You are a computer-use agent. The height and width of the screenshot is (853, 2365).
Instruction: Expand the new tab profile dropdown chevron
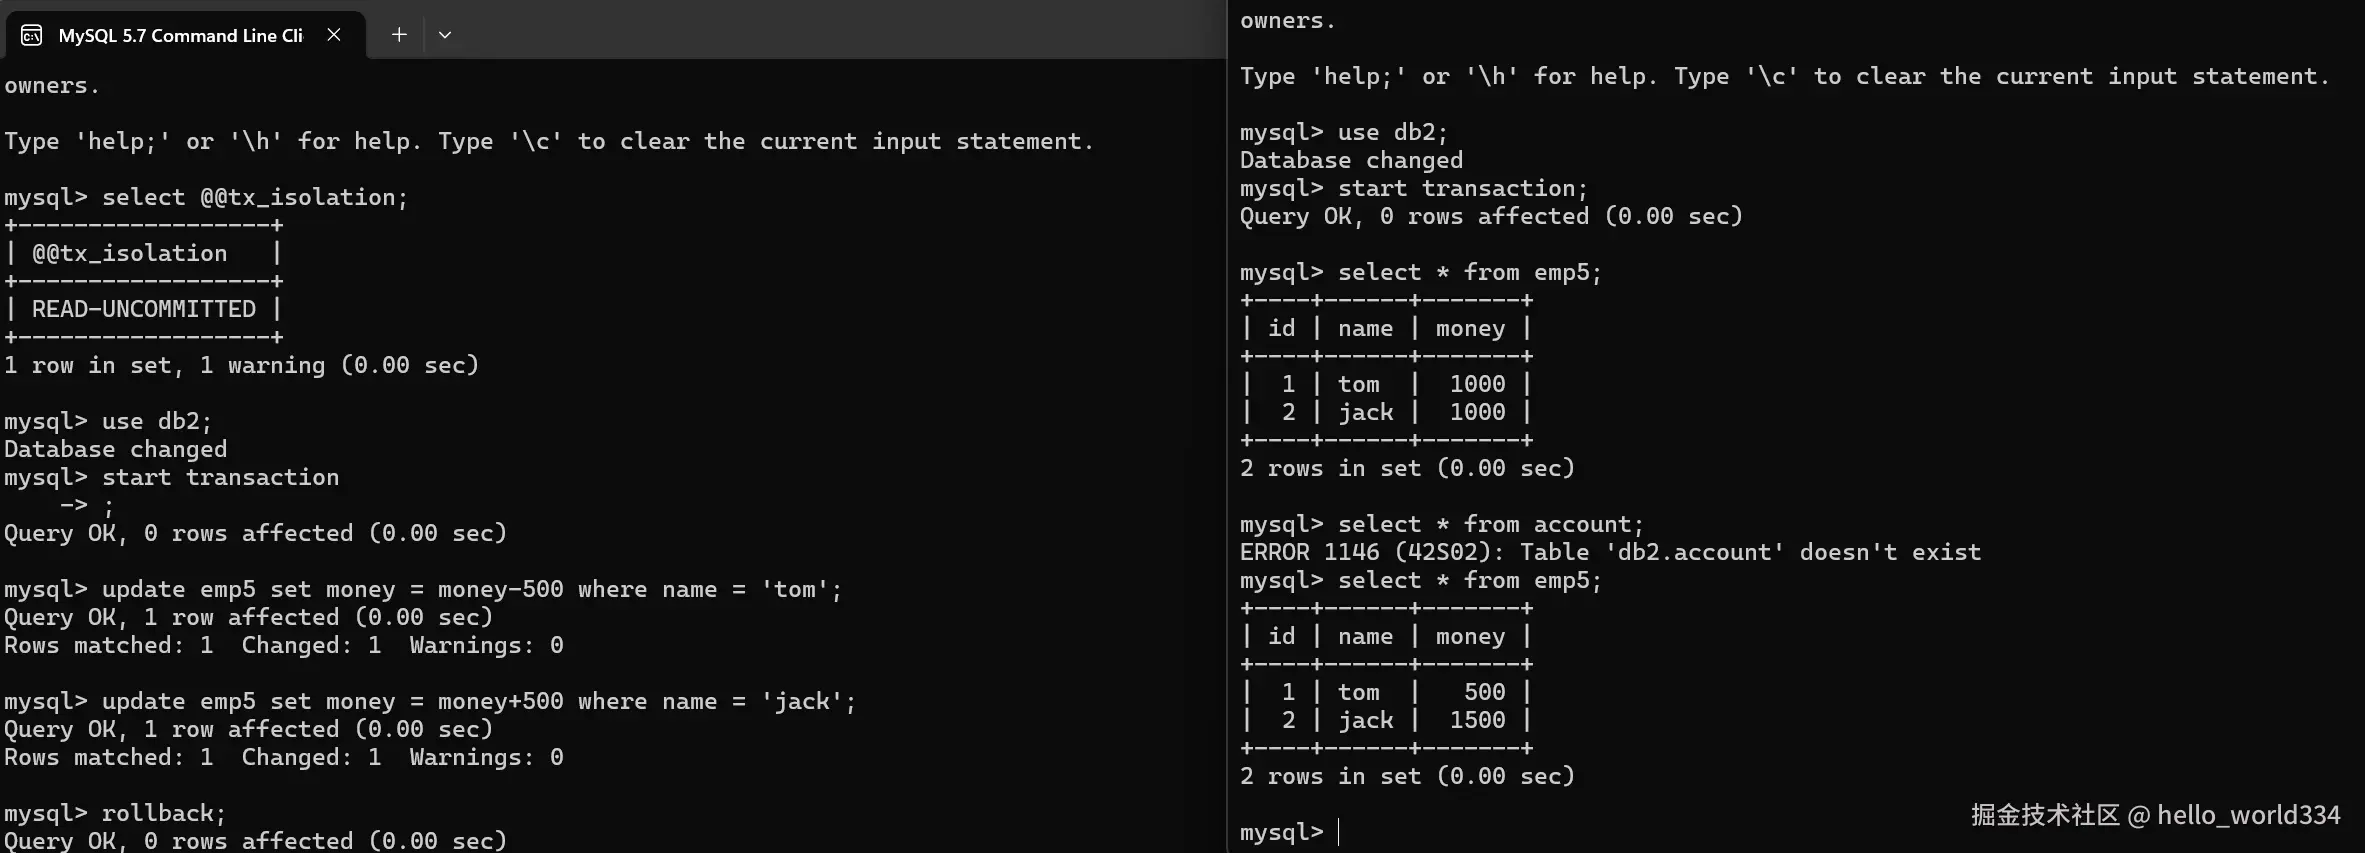[445, 35]
